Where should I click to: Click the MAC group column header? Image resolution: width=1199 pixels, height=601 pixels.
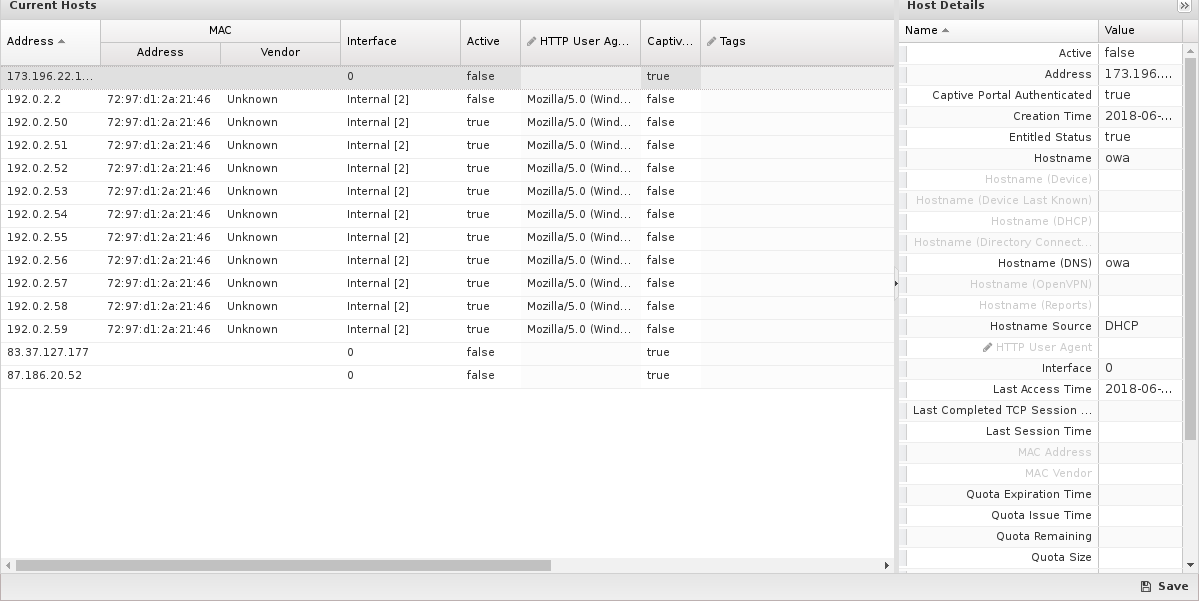click(x=220, y=31)
